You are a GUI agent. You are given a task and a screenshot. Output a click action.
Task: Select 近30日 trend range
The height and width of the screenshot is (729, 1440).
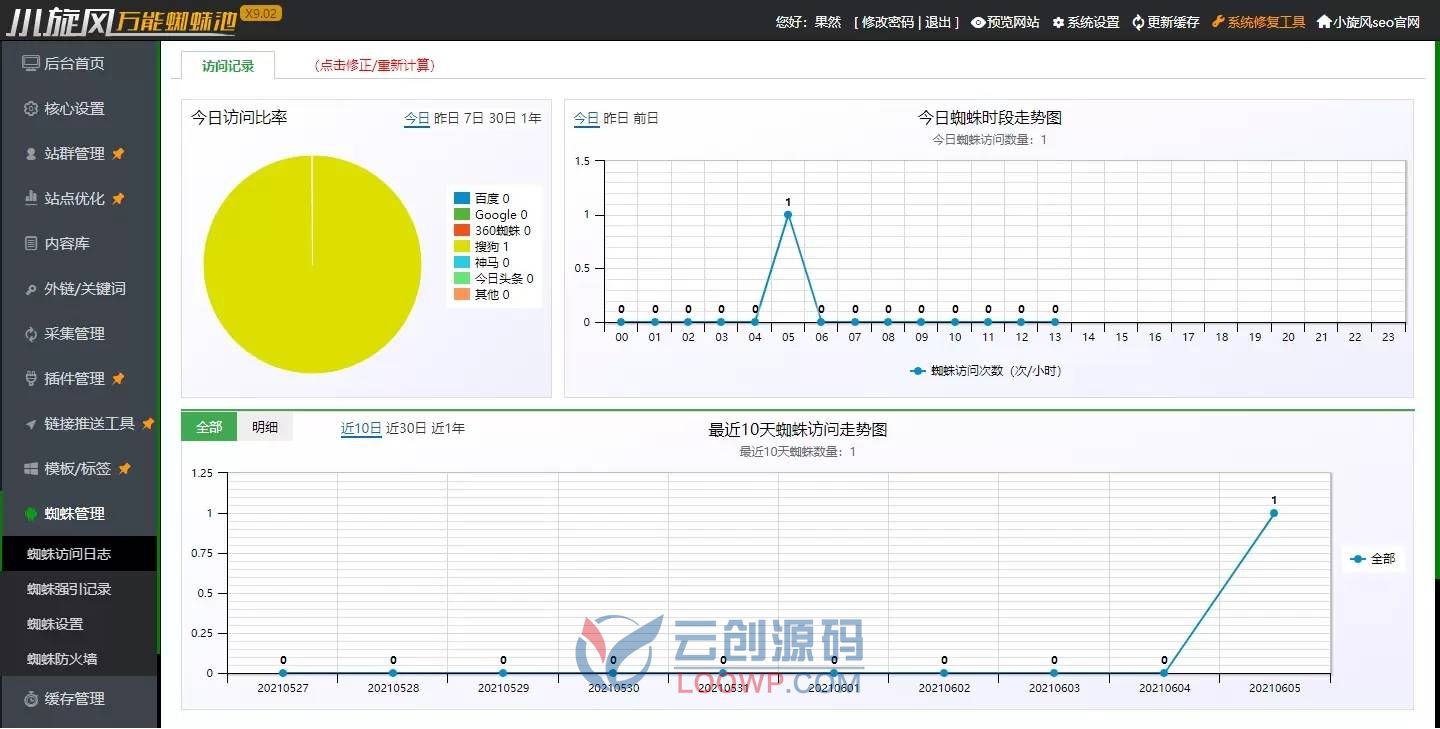[x=406, y=428]
